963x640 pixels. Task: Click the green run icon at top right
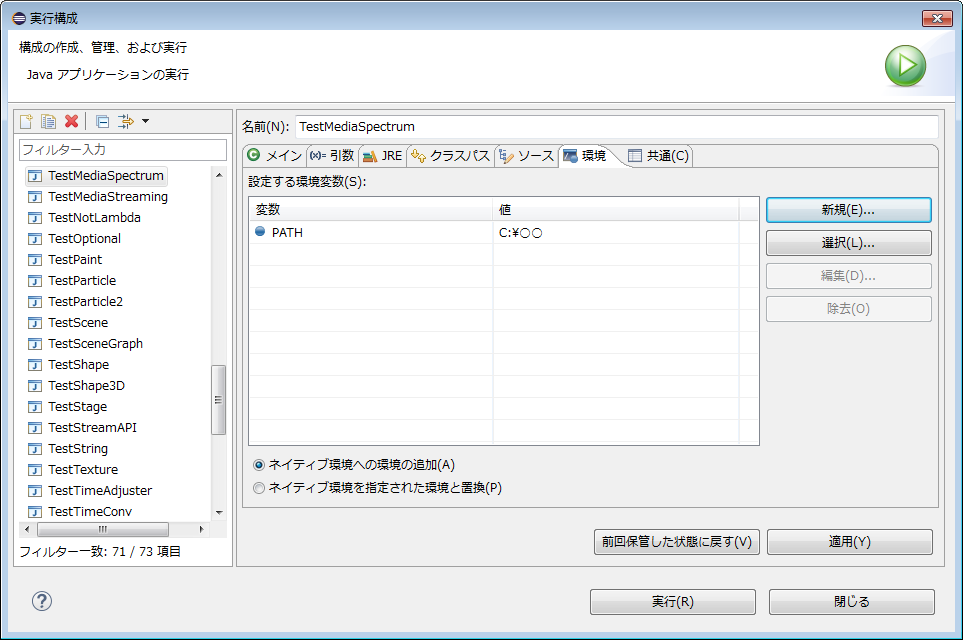click(905, 65)
